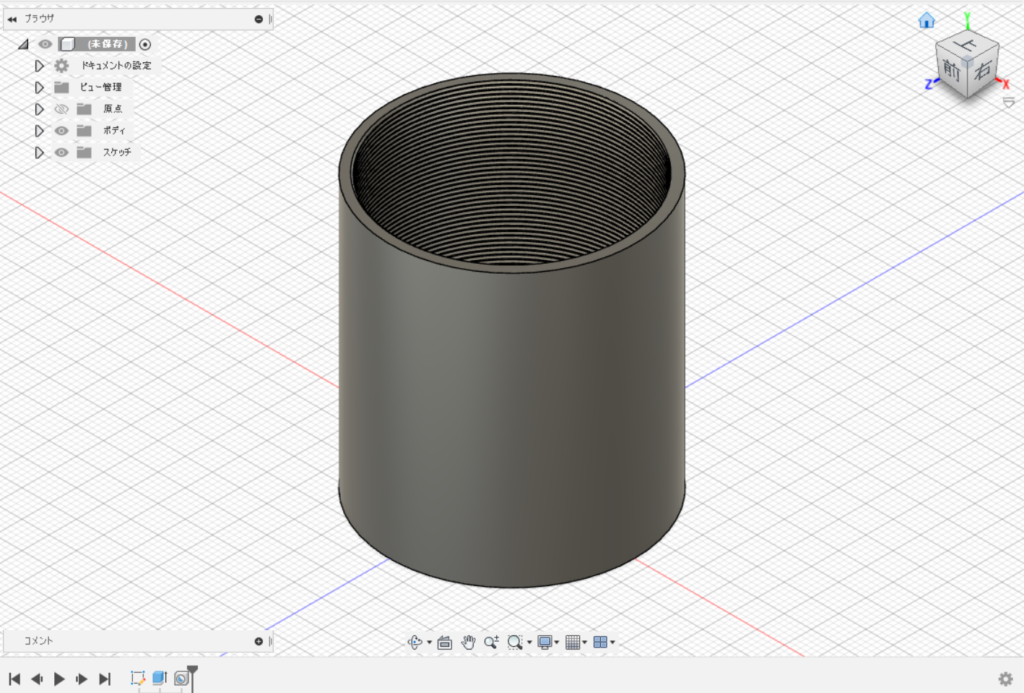Viewport: 1024px width, 693px height.
Task: Toggle visibility of the スケッチ folder
Action: point(62,153)
